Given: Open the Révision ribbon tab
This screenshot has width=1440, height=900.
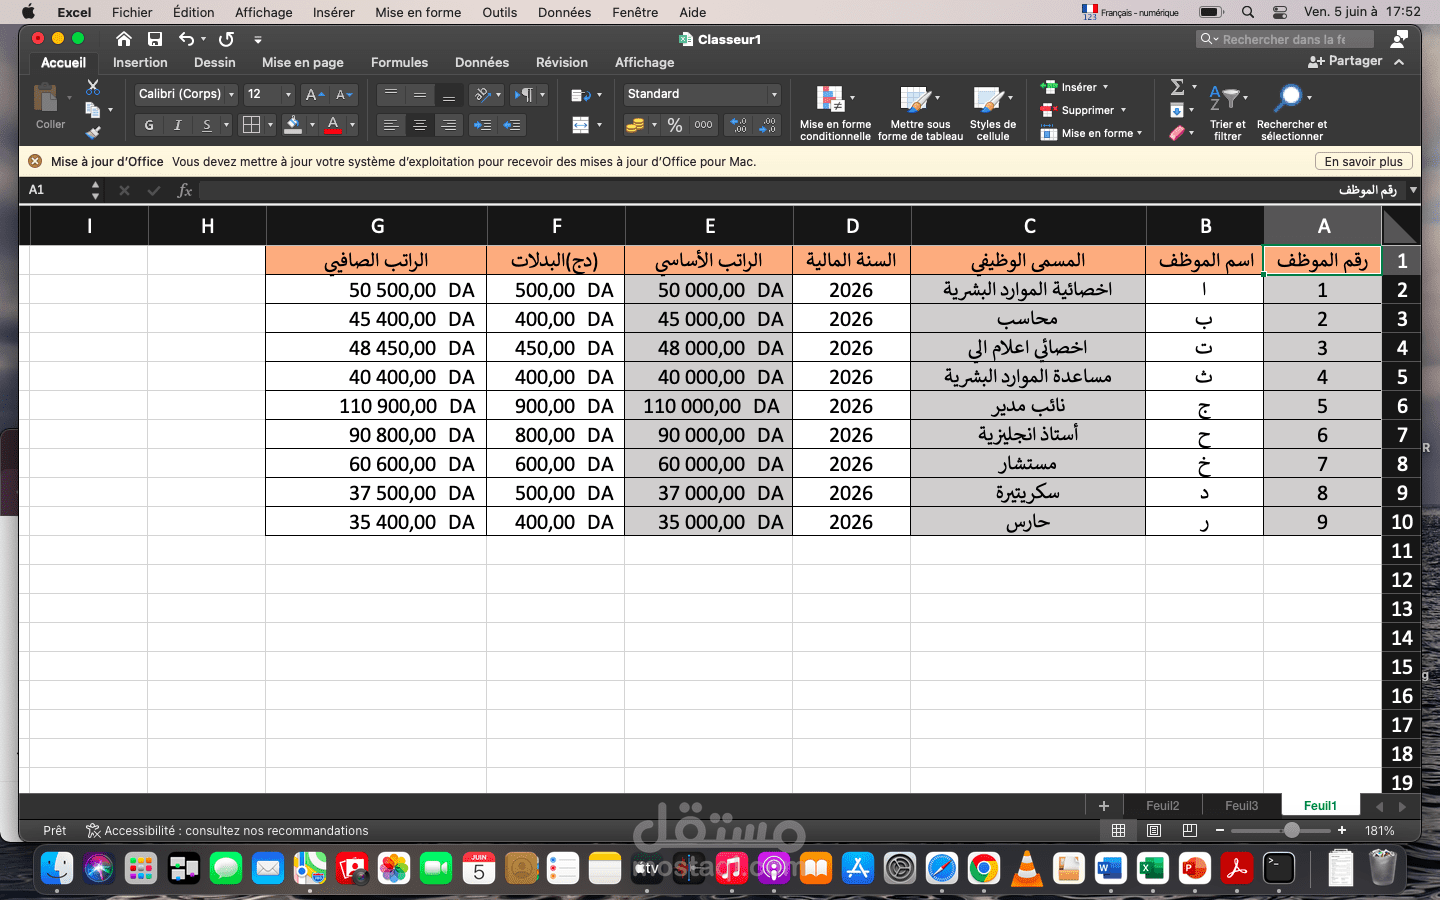Looking at the screenshot, I should click(x=561, y=62).
